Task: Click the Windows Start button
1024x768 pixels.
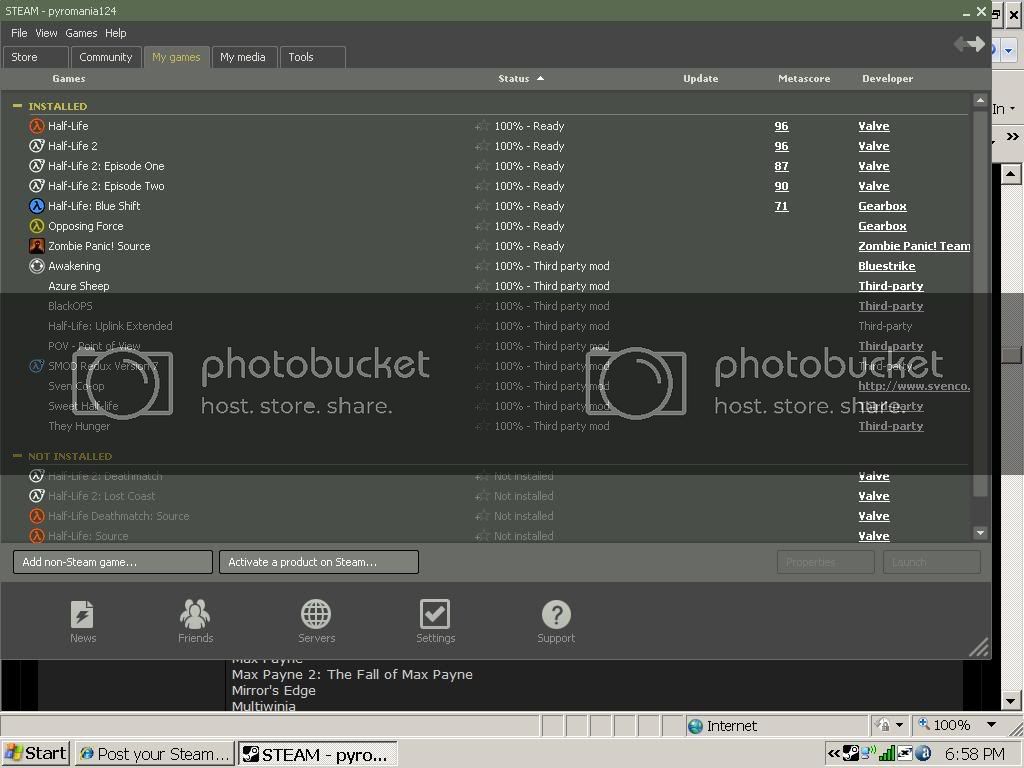Action: [x=36, y=754]
